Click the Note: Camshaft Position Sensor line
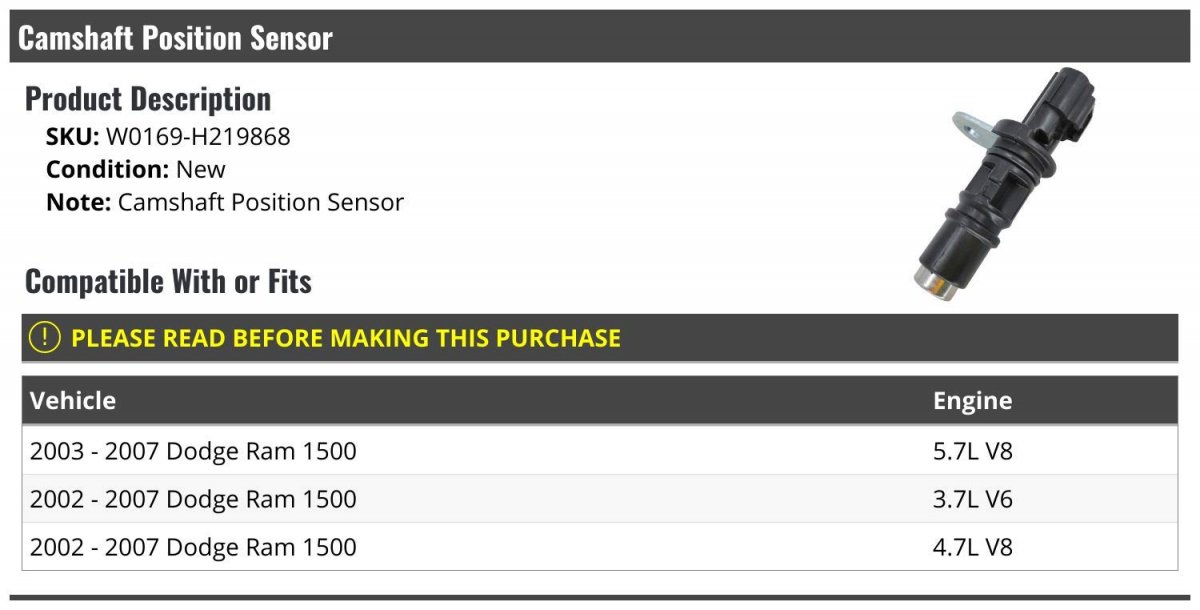Viewport: 1200px width, 610px height. click(x=225, y=202)
